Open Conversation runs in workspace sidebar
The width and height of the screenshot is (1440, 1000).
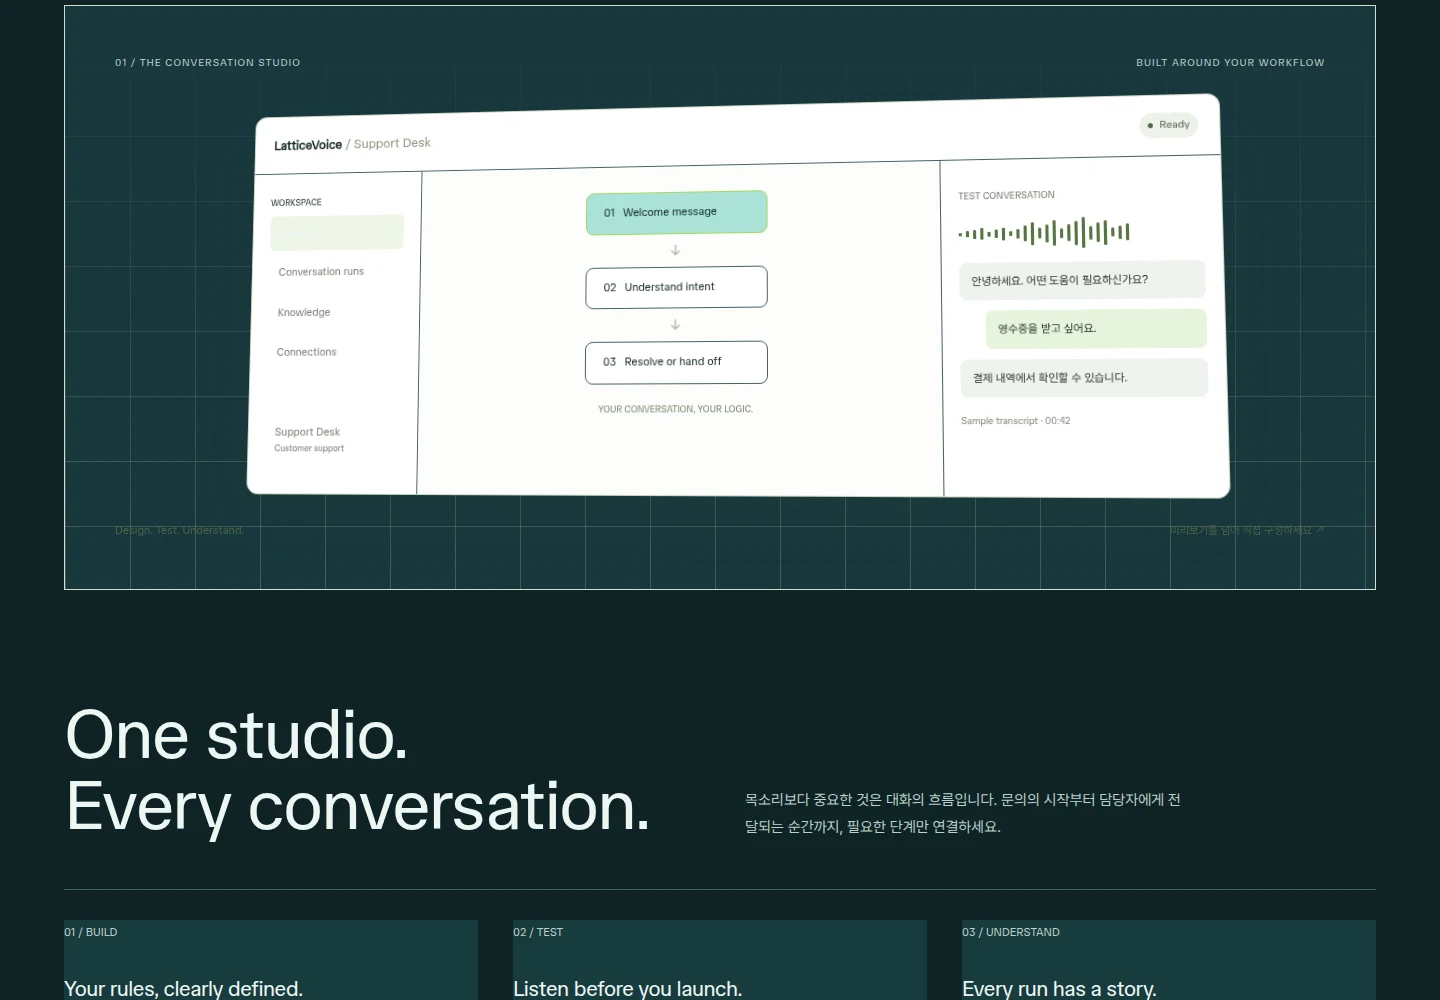(321, 272)
